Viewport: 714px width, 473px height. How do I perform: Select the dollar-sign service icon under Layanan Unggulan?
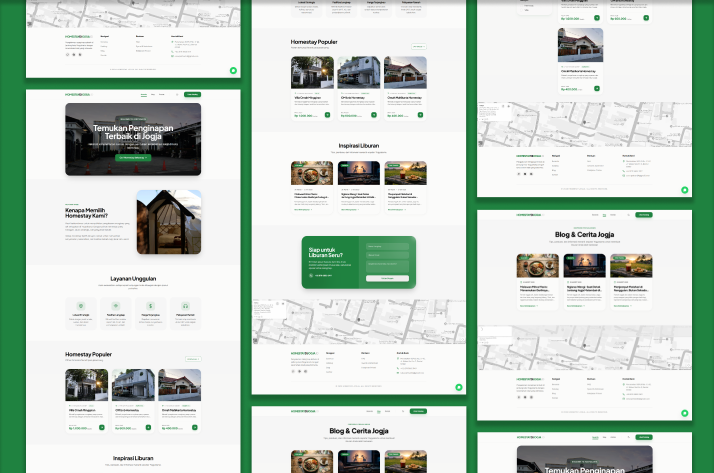click(x=150, y=306)
